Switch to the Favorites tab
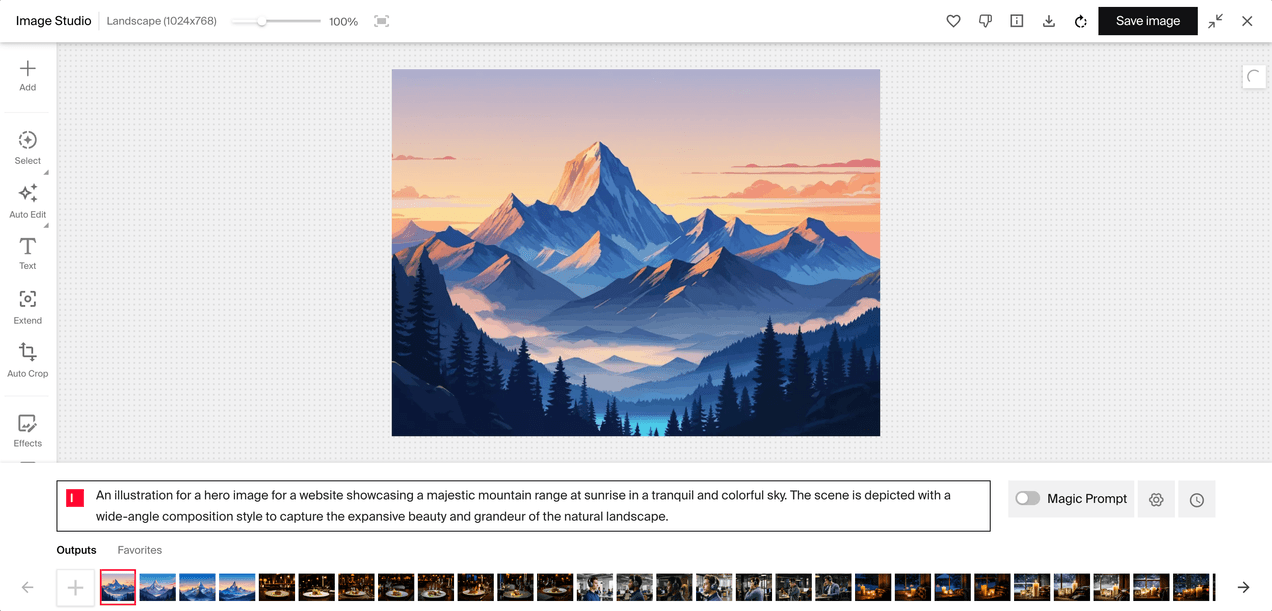Image resolution: width=1272 pixels, height=611 pixels. coord(139,549)
